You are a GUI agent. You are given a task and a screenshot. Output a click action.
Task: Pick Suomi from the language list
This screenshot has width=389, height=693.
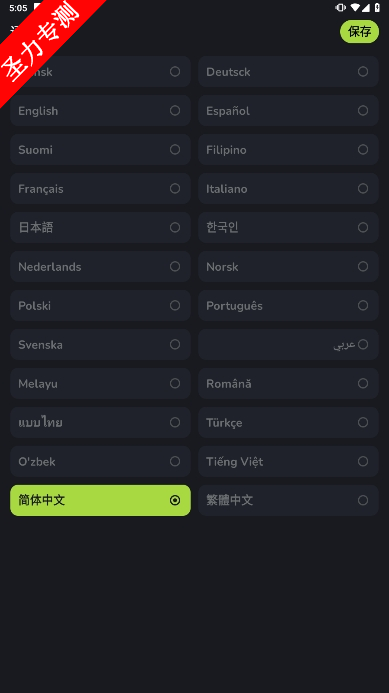[x=100, y=149]
